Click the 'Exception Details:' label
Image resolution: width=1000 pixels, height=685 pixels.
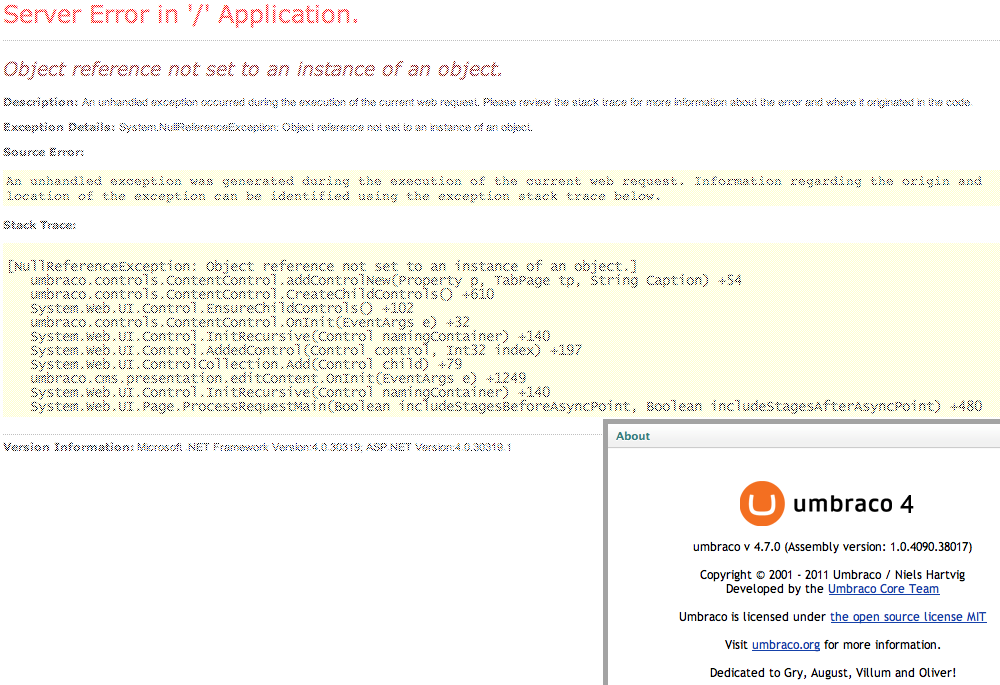pos(59,127)
